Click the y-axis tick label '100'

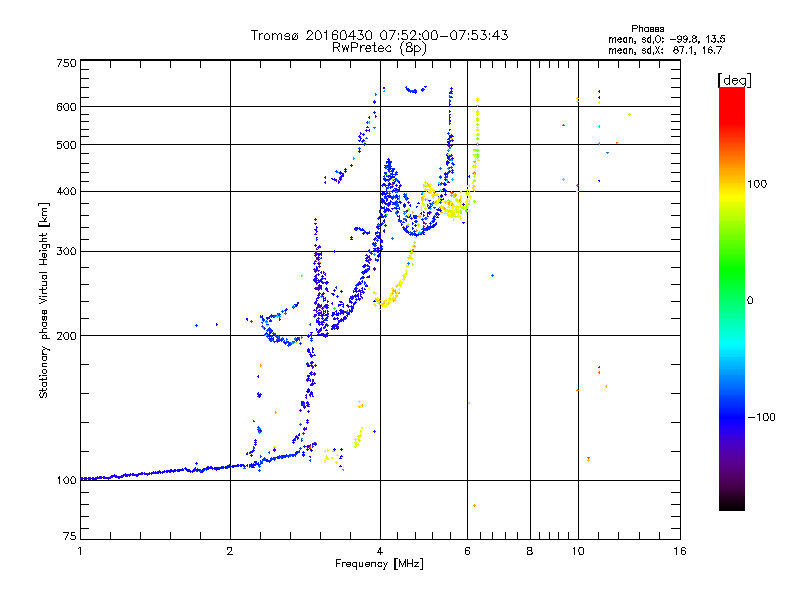[66, 481]
